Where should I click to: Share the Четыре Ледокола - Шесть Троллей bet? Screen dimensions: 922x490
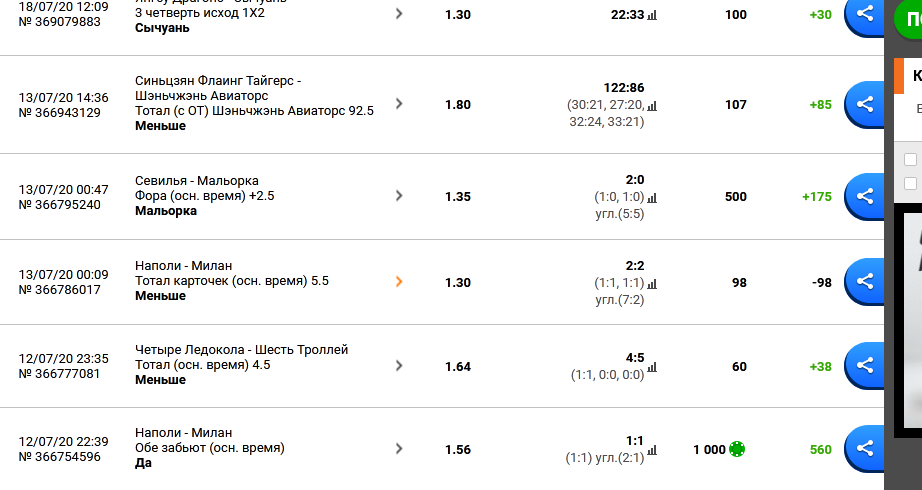(864, 365)
